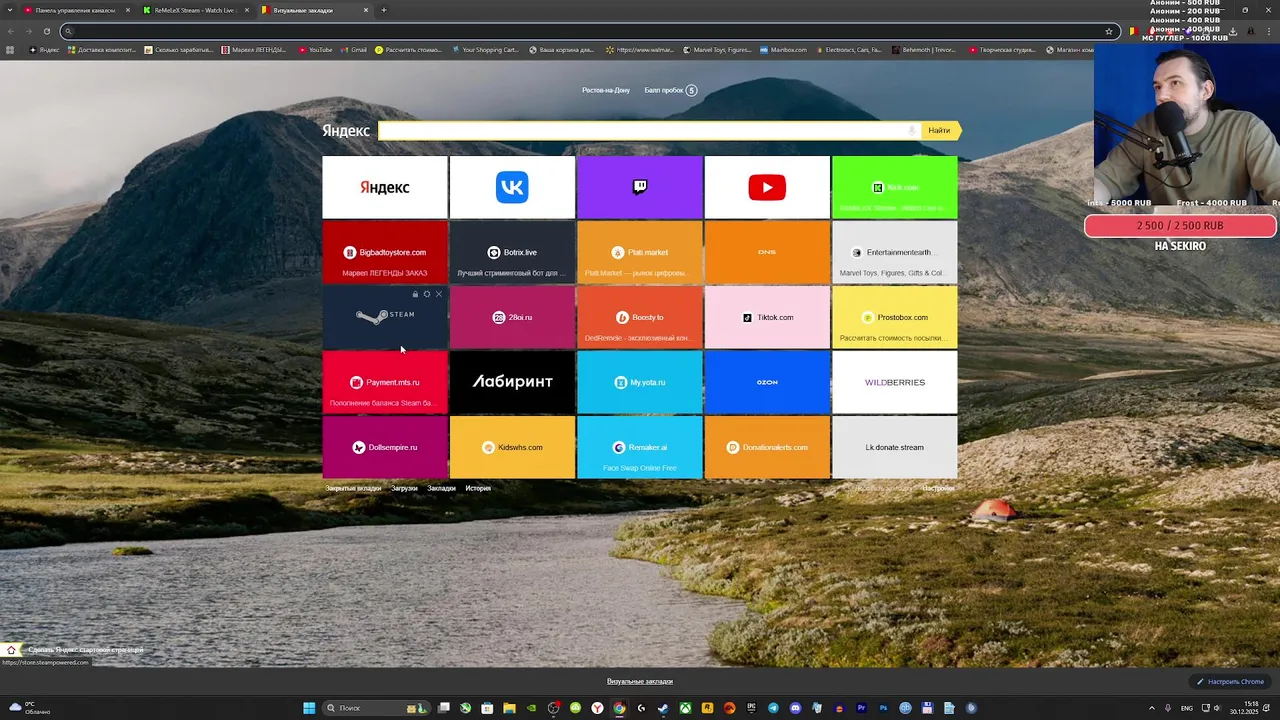Open the Botrix.live tile

click(x=512, y=252)
